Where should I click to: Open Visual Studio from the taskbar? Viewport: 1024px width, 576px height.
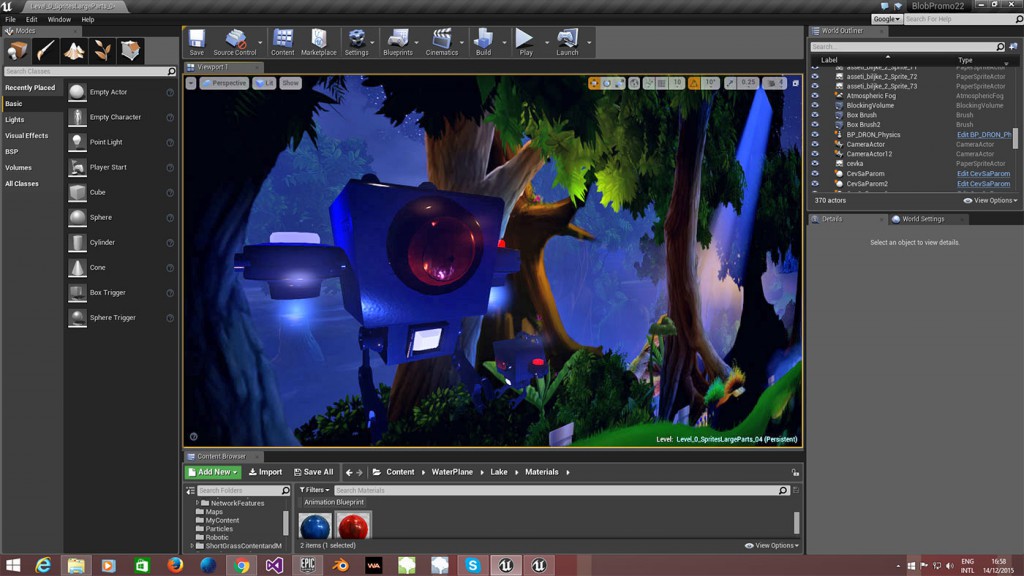[275, 566]
